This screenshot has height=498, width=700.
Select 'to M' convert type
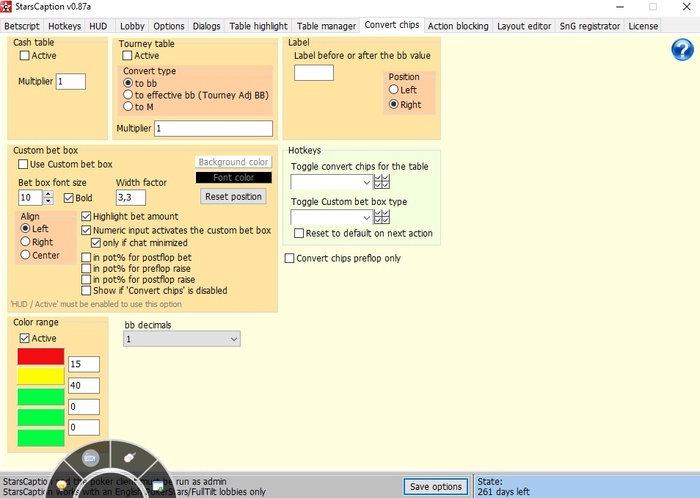click(128, 107)
